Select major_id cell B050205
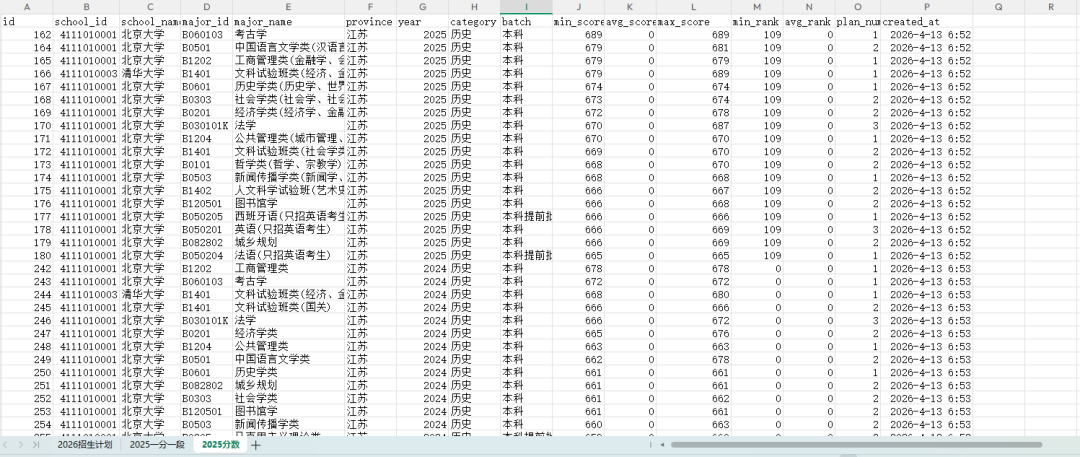The image size is (1080, 457). point(207,216)
